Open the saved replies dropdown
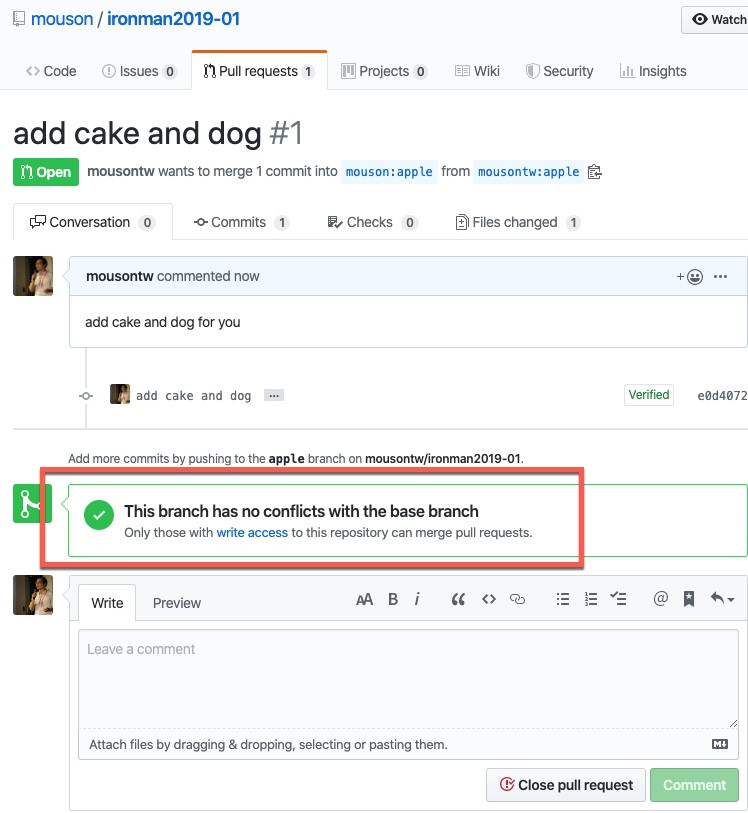Image resolution: width=748 pixels, height=813 pixels. [722, 599]
